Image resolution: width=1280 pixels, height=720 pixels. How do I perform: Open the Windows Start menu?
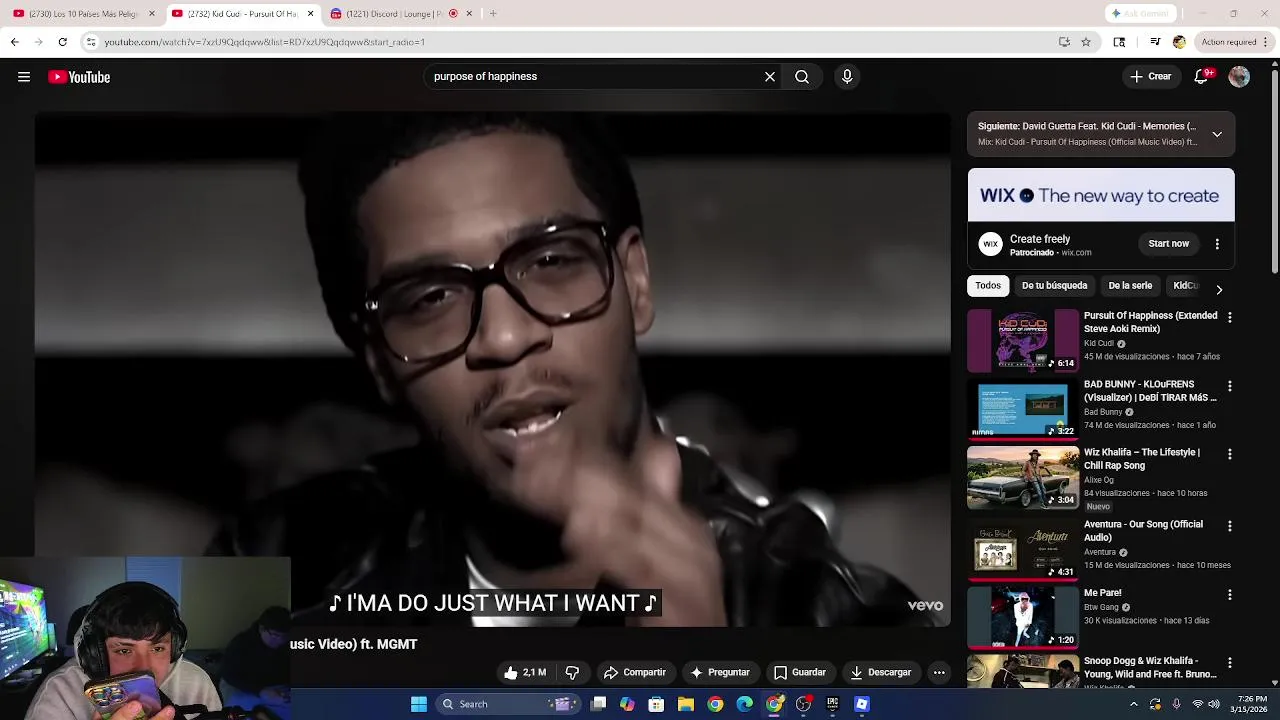point(419,704)
